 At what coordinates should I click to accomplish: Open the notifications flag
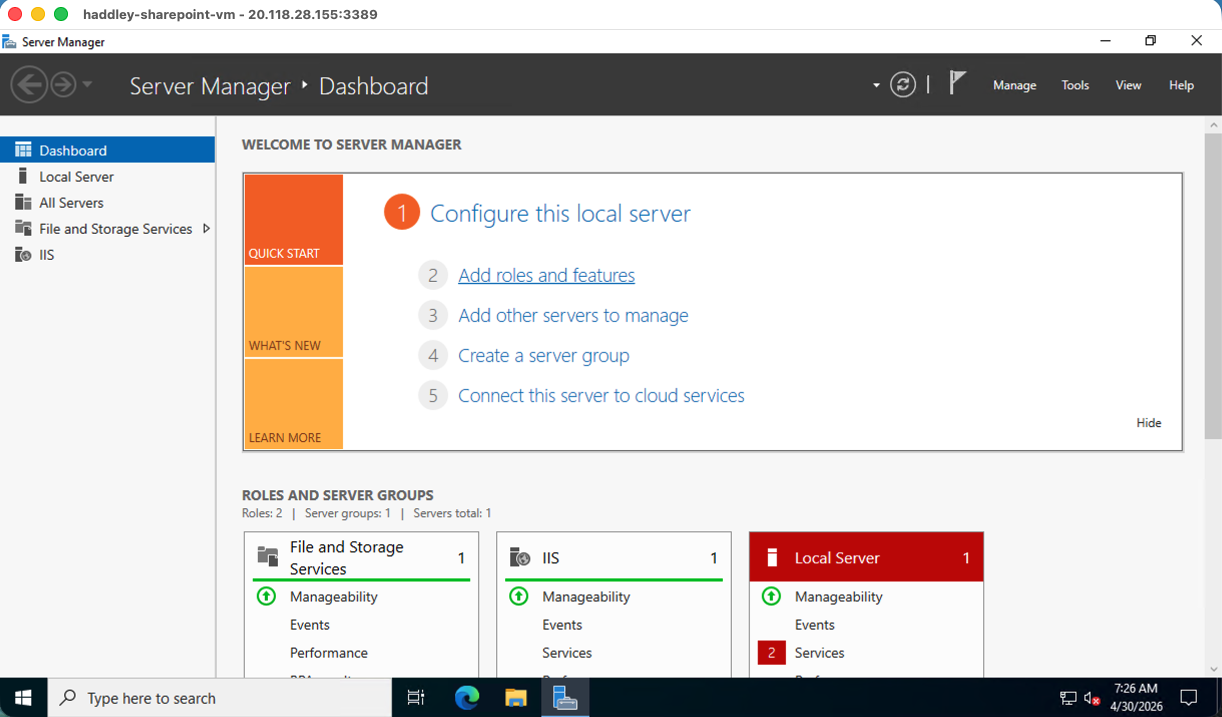(957, 83)
